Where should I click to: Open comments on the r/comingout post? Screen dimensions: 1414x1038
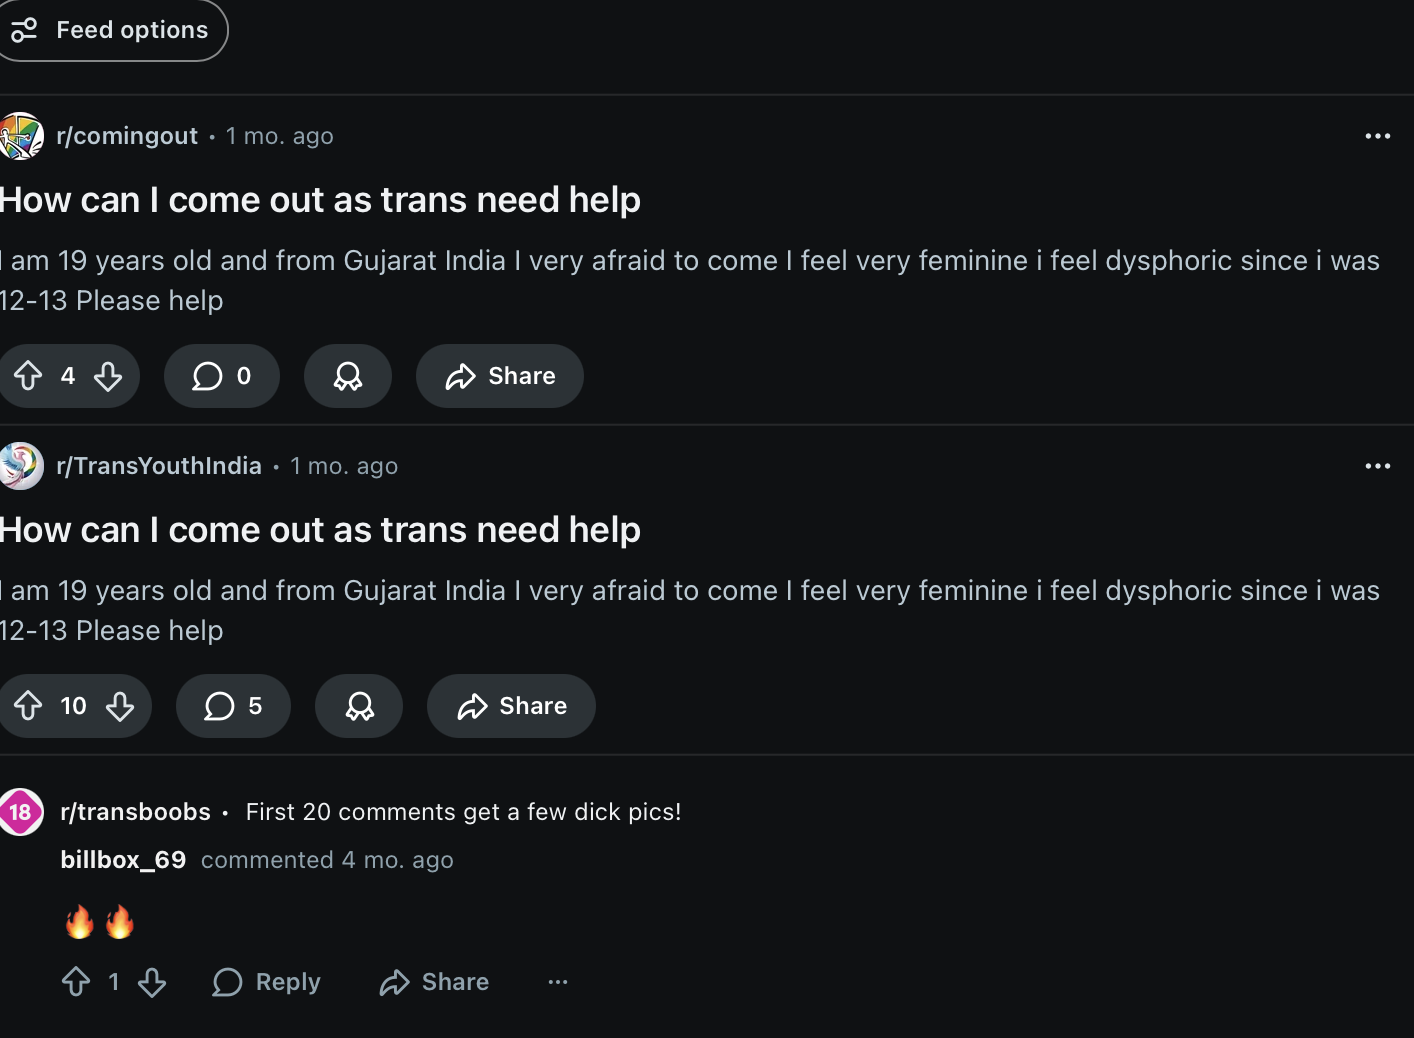pos(221,376)
